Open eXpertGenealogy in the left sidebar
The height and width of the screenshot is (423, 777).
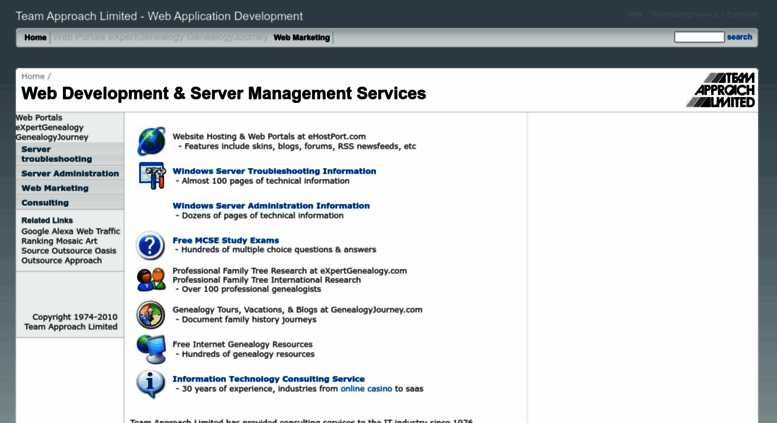click(50, 127)
